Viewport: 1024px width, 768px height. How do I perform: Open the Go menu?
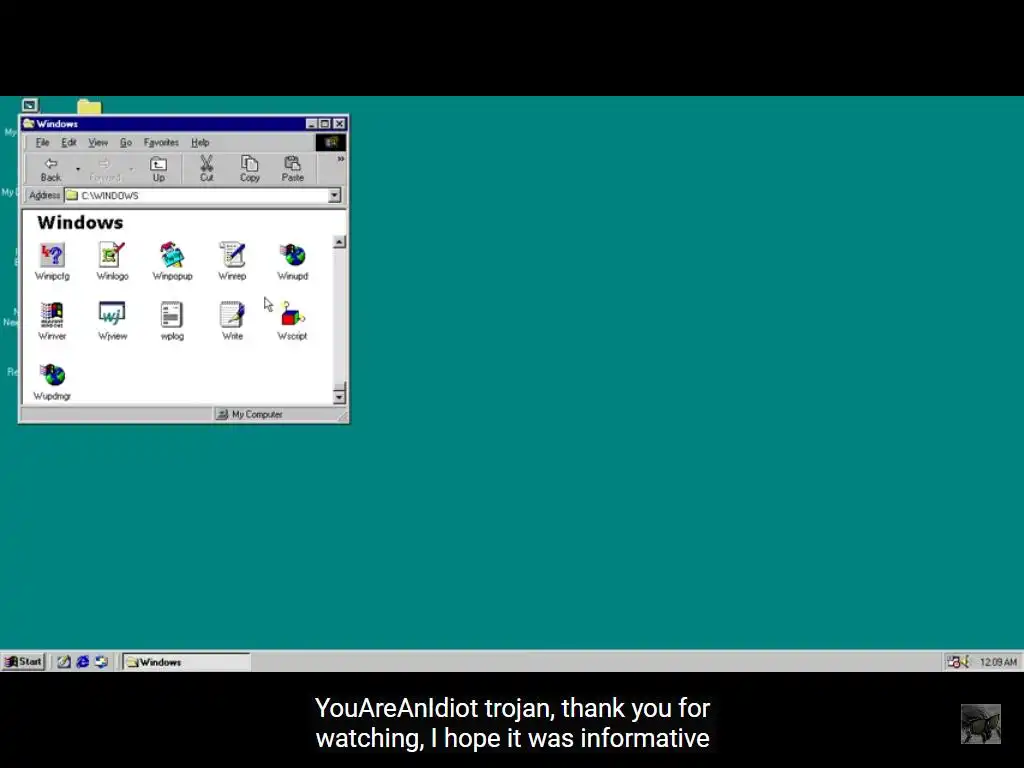point(126,142)
